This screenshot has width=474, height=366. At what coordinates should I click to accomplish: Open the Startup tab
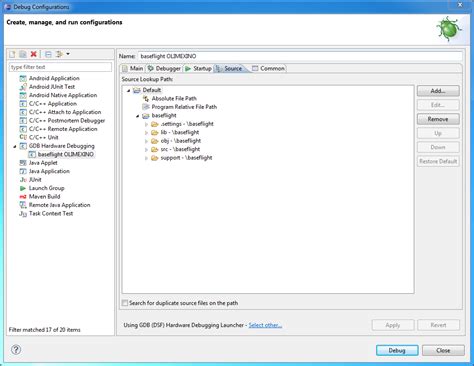(199, 68)
